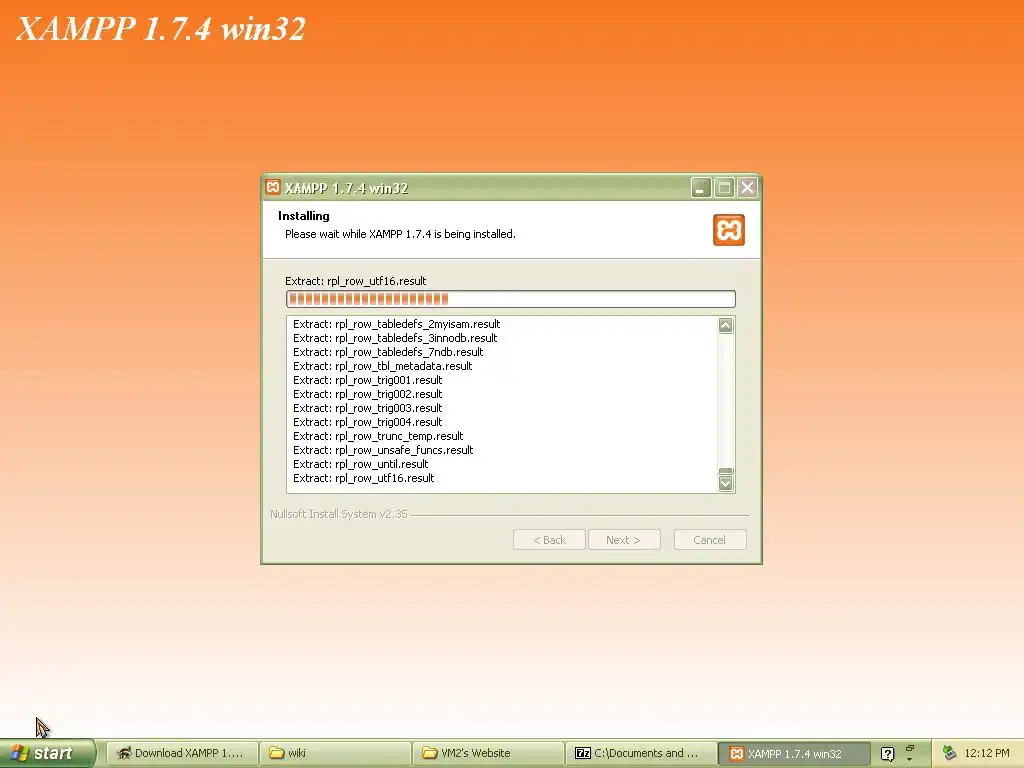This screenshot has width=1024, height=768.
Task: Select log row rpl_row_trig002.result
Action: click(368, 394)
